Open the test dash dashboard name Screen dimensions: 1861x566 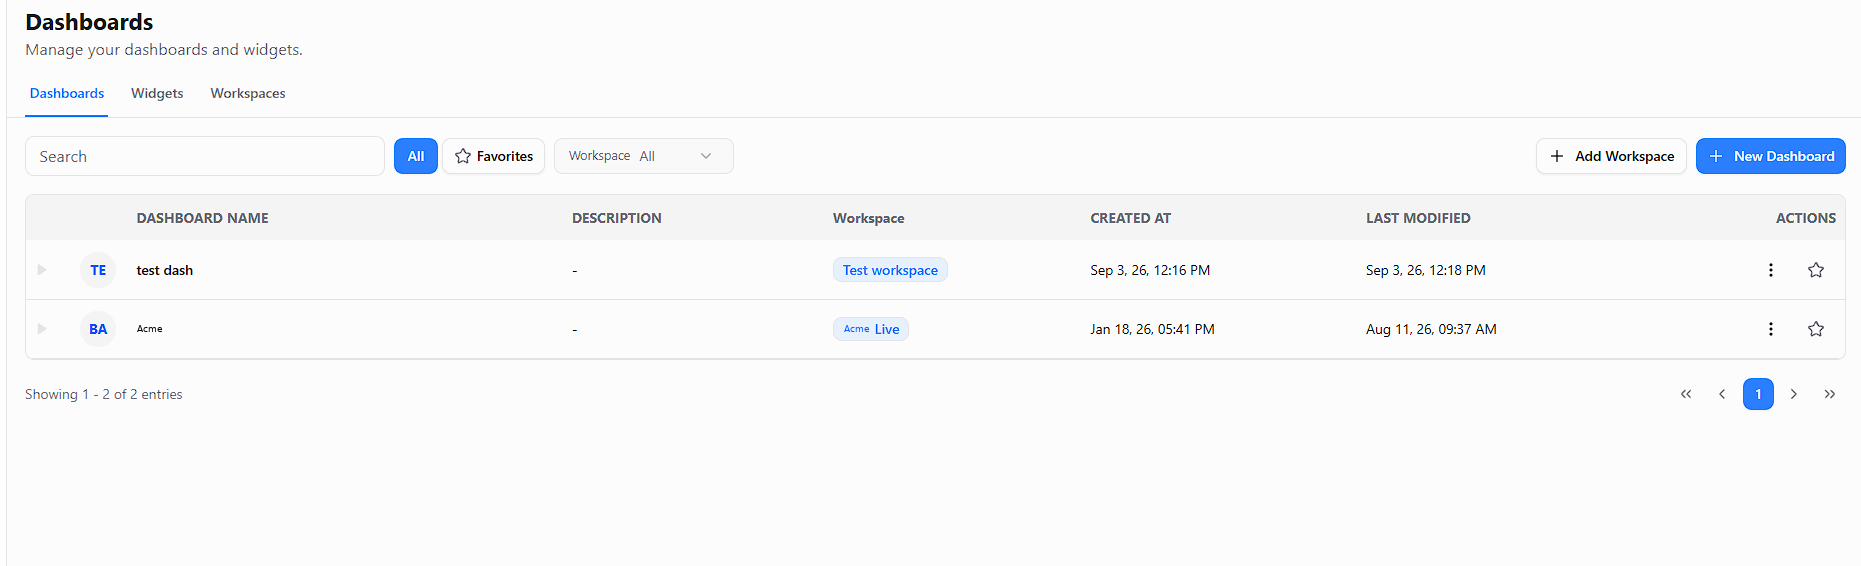165,270
